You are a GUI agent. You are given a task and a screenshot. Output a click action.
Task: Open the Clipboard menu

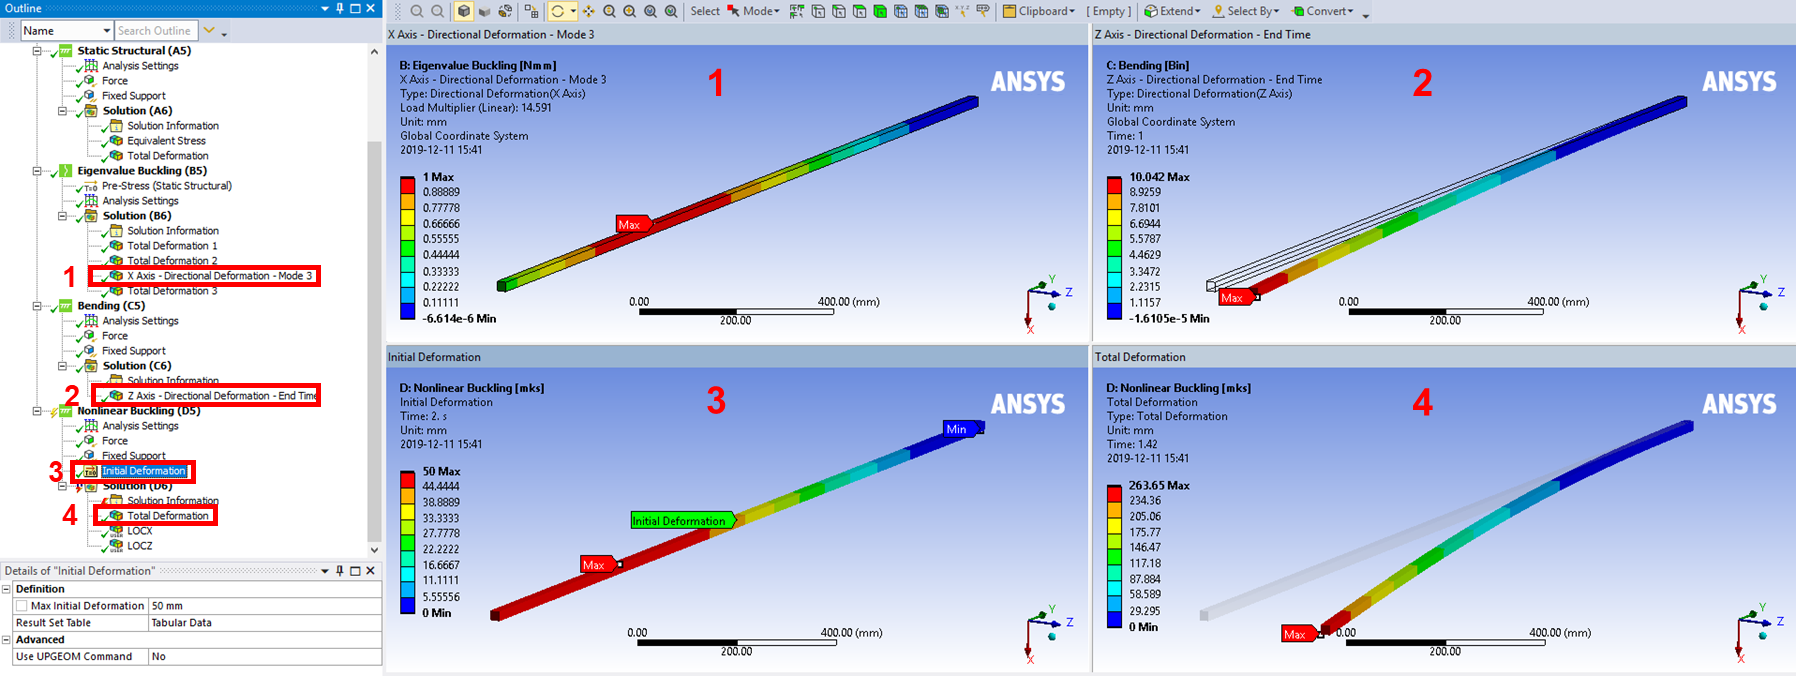click(x=1039, y=11)
